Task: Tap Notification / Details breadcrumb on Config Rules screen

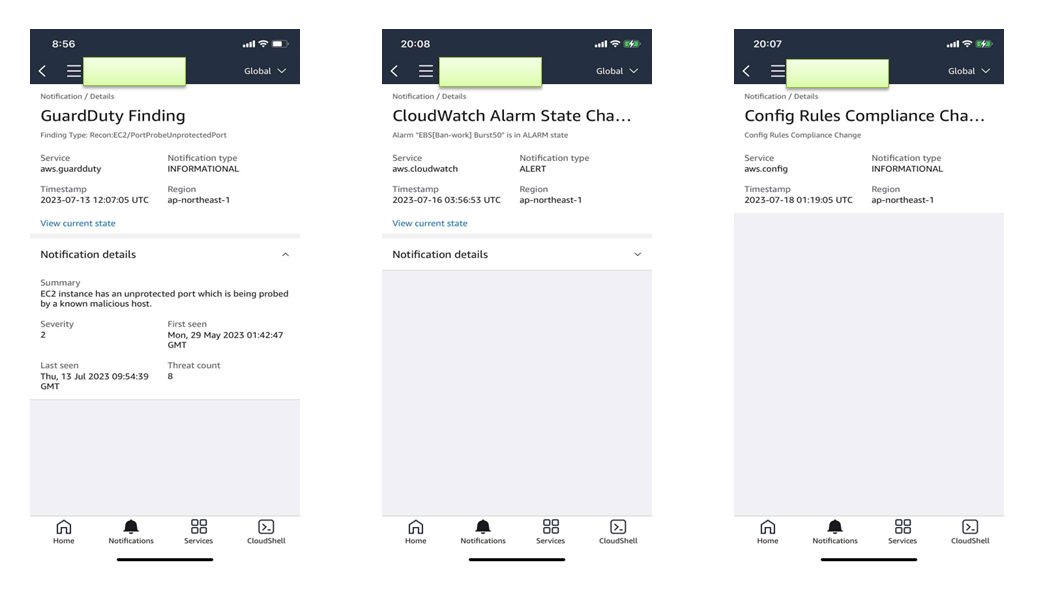Action: [781, 96]
